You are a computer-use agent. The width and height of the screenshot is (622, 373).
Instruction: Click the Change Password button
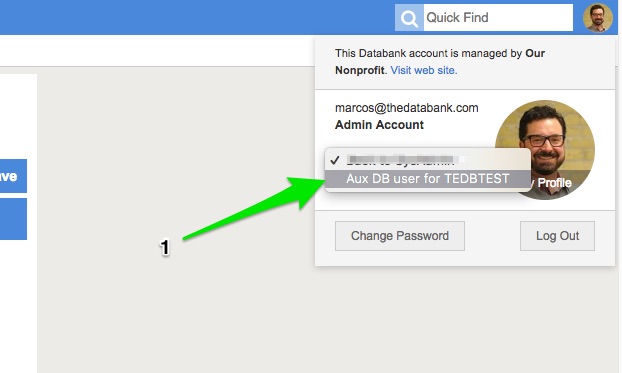[x=399, y=236]
